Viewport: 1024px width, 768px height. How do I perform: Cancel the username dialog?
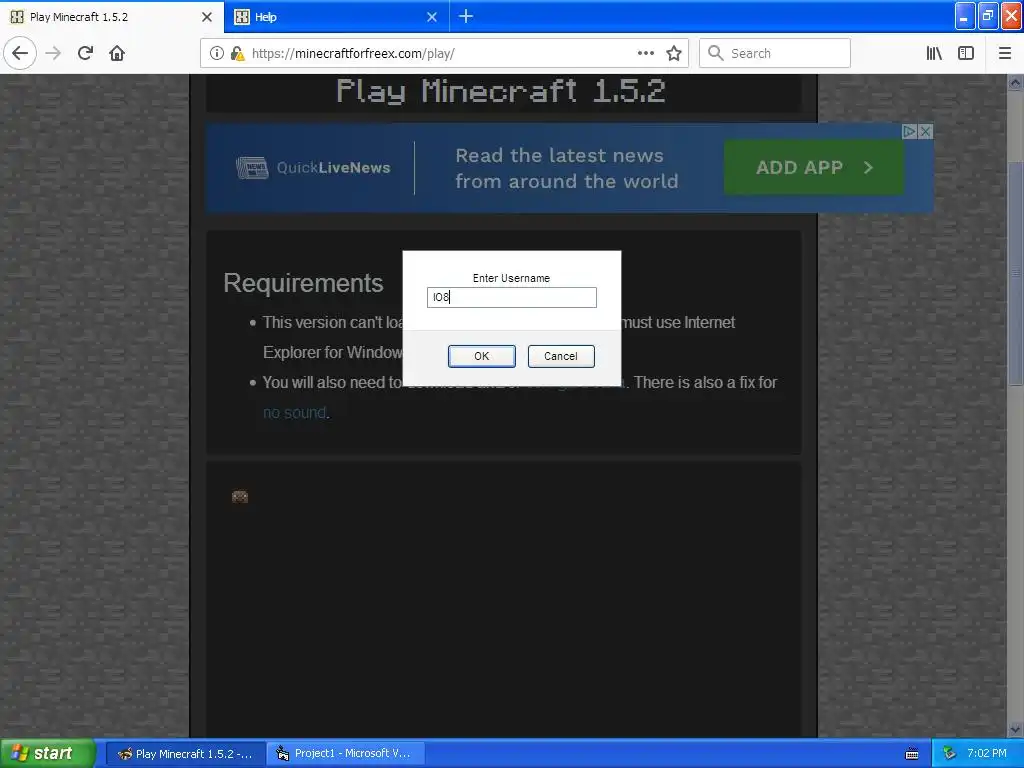point(561,356)
